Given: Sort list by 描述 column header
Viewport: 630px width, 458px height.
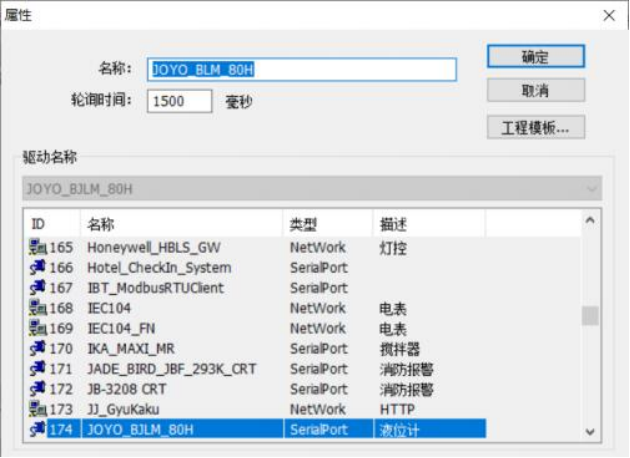Looking at the screenshot, I should coord(430,224).
